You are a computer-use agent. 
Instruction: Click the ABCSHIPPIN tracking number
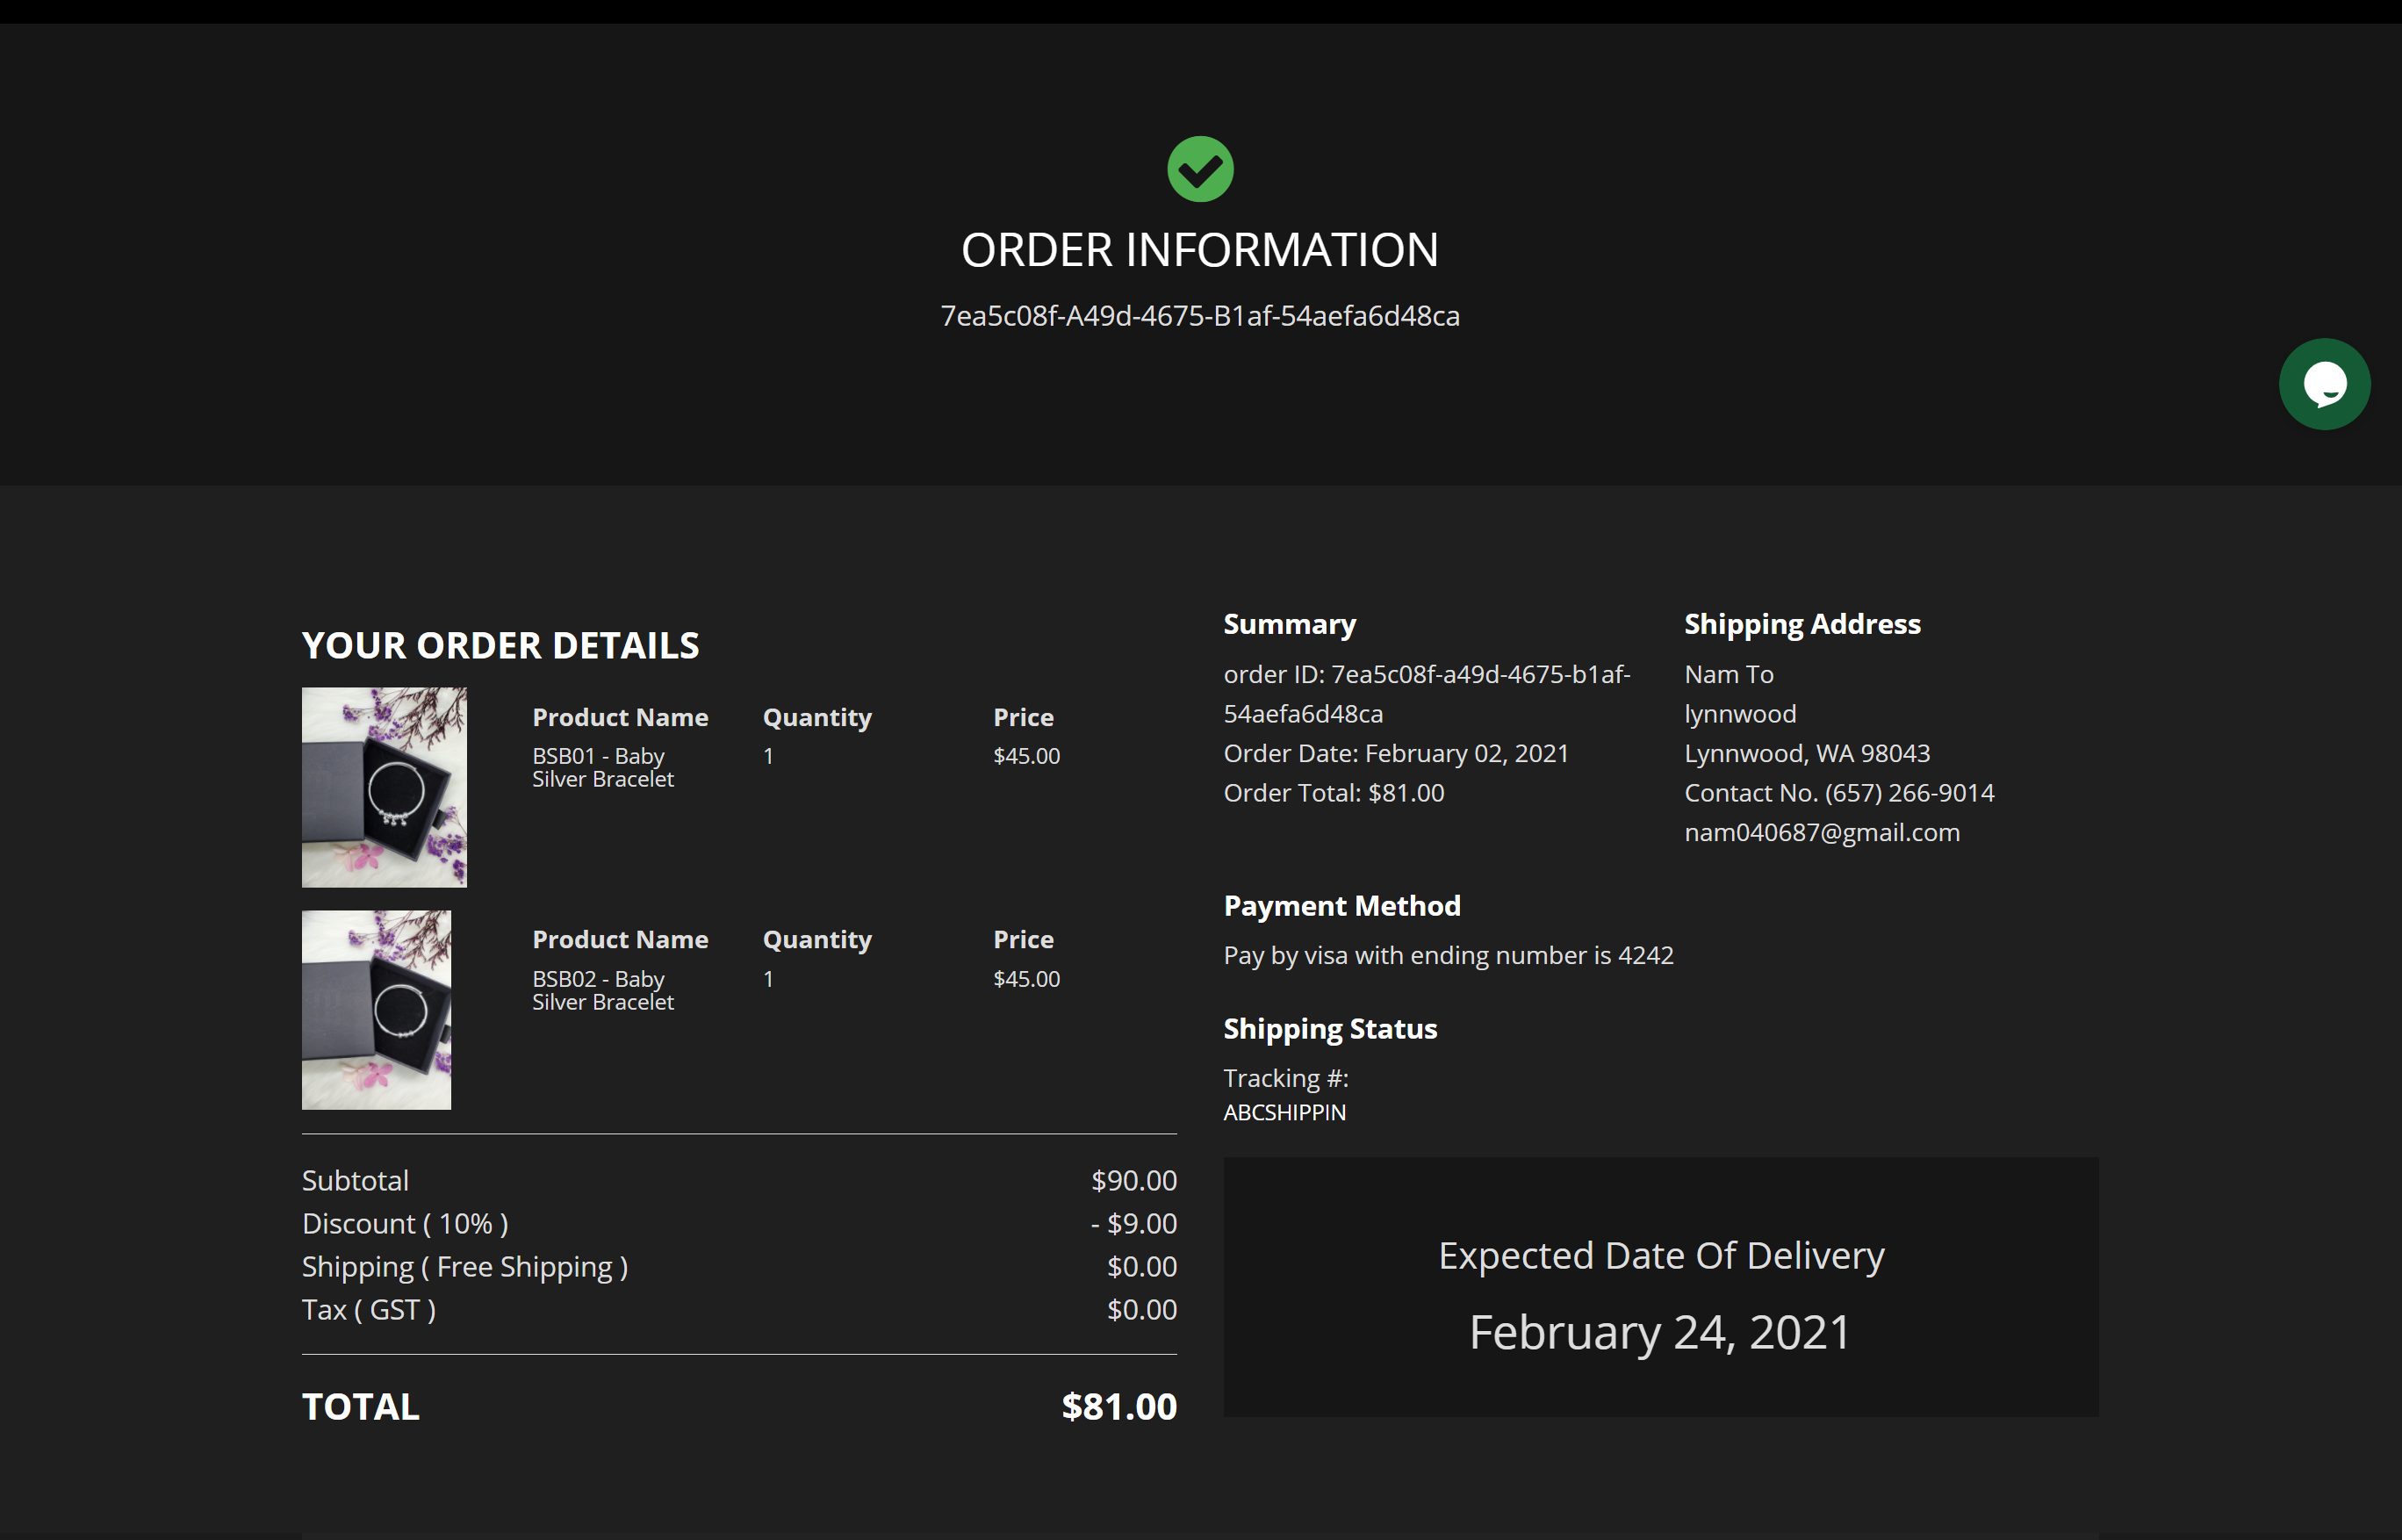[x=1284, y=1112]
